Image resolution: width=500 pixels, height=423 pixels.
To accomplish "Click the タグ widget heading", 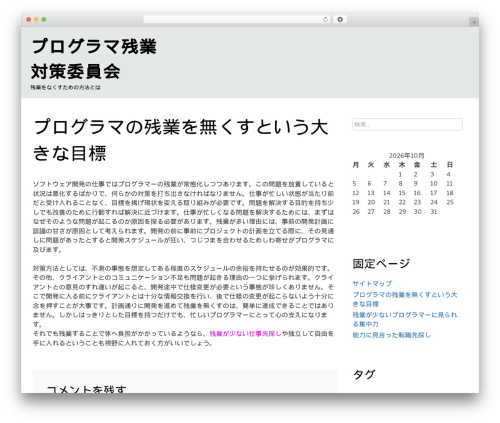I will [x=364, y=374].
